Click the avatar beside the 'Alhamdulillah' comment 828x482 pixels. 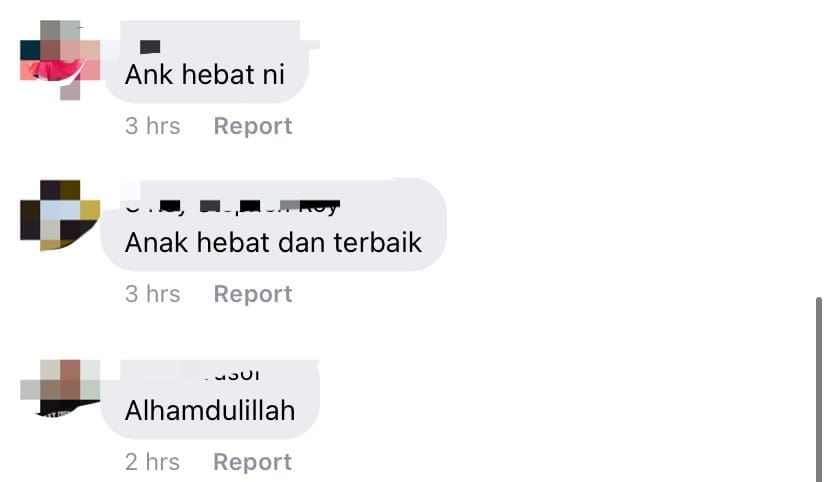(60, 388)
